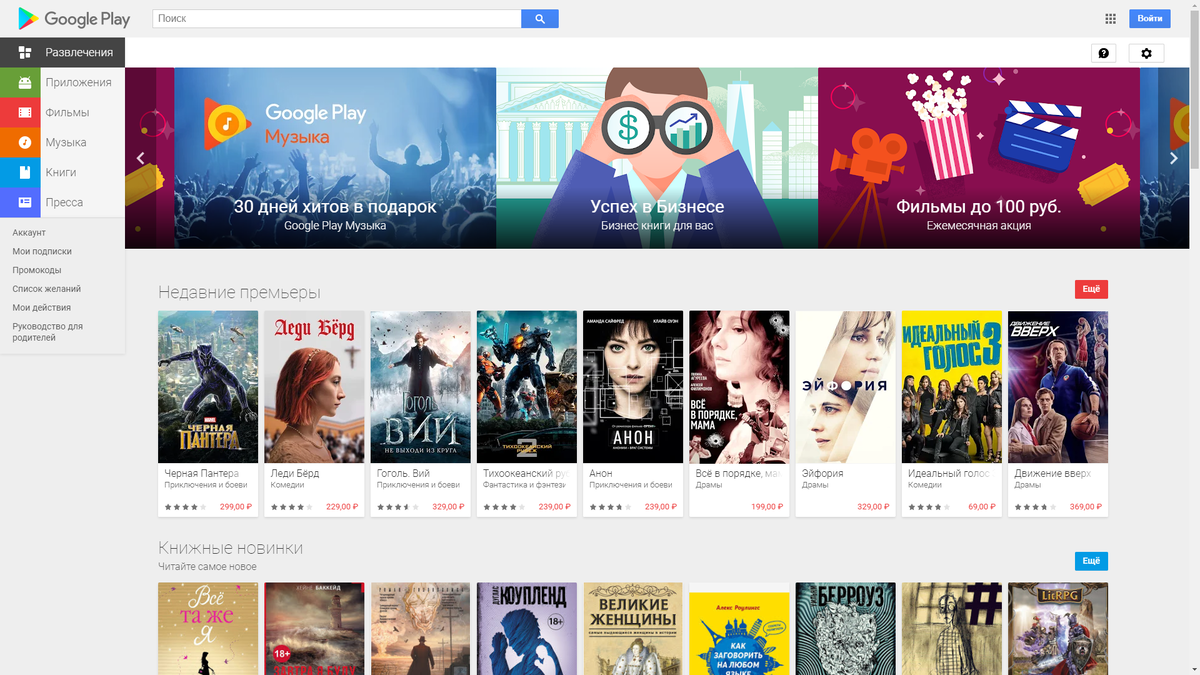Open the Идеальный голос 3 poster

[x=952, y=387]
